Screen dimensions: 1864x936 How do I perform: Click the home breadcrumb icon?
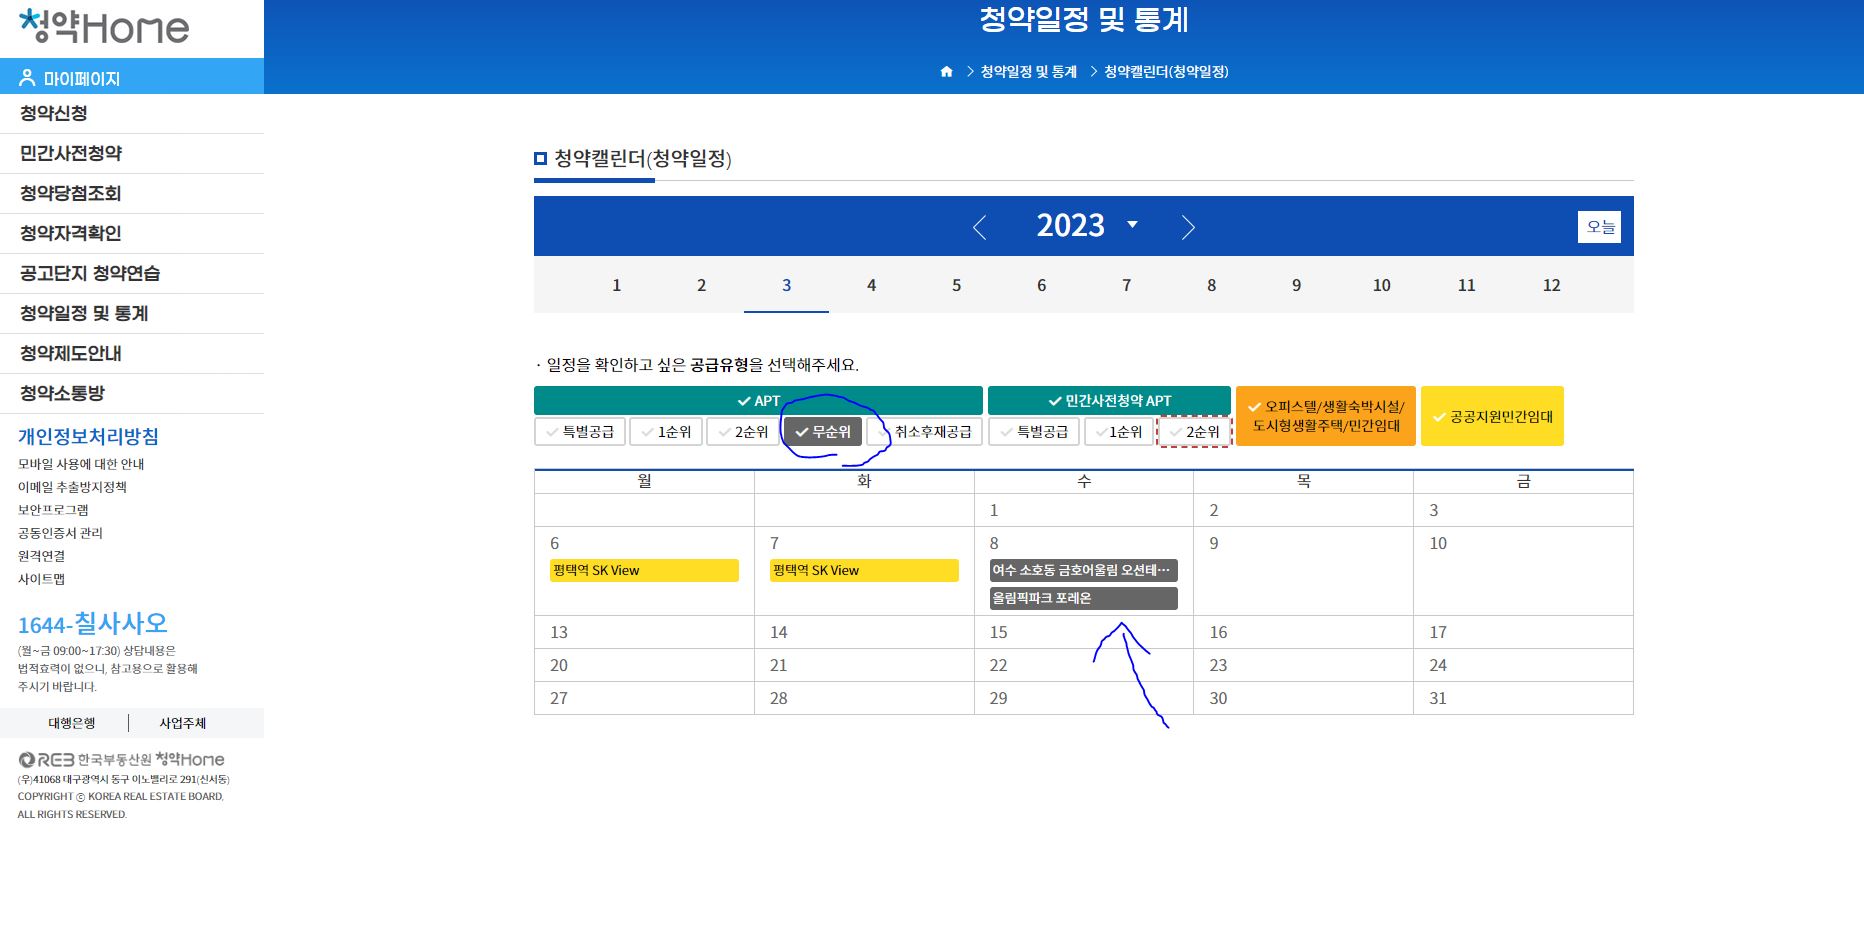pyautogui.click(x=946, y=71)
